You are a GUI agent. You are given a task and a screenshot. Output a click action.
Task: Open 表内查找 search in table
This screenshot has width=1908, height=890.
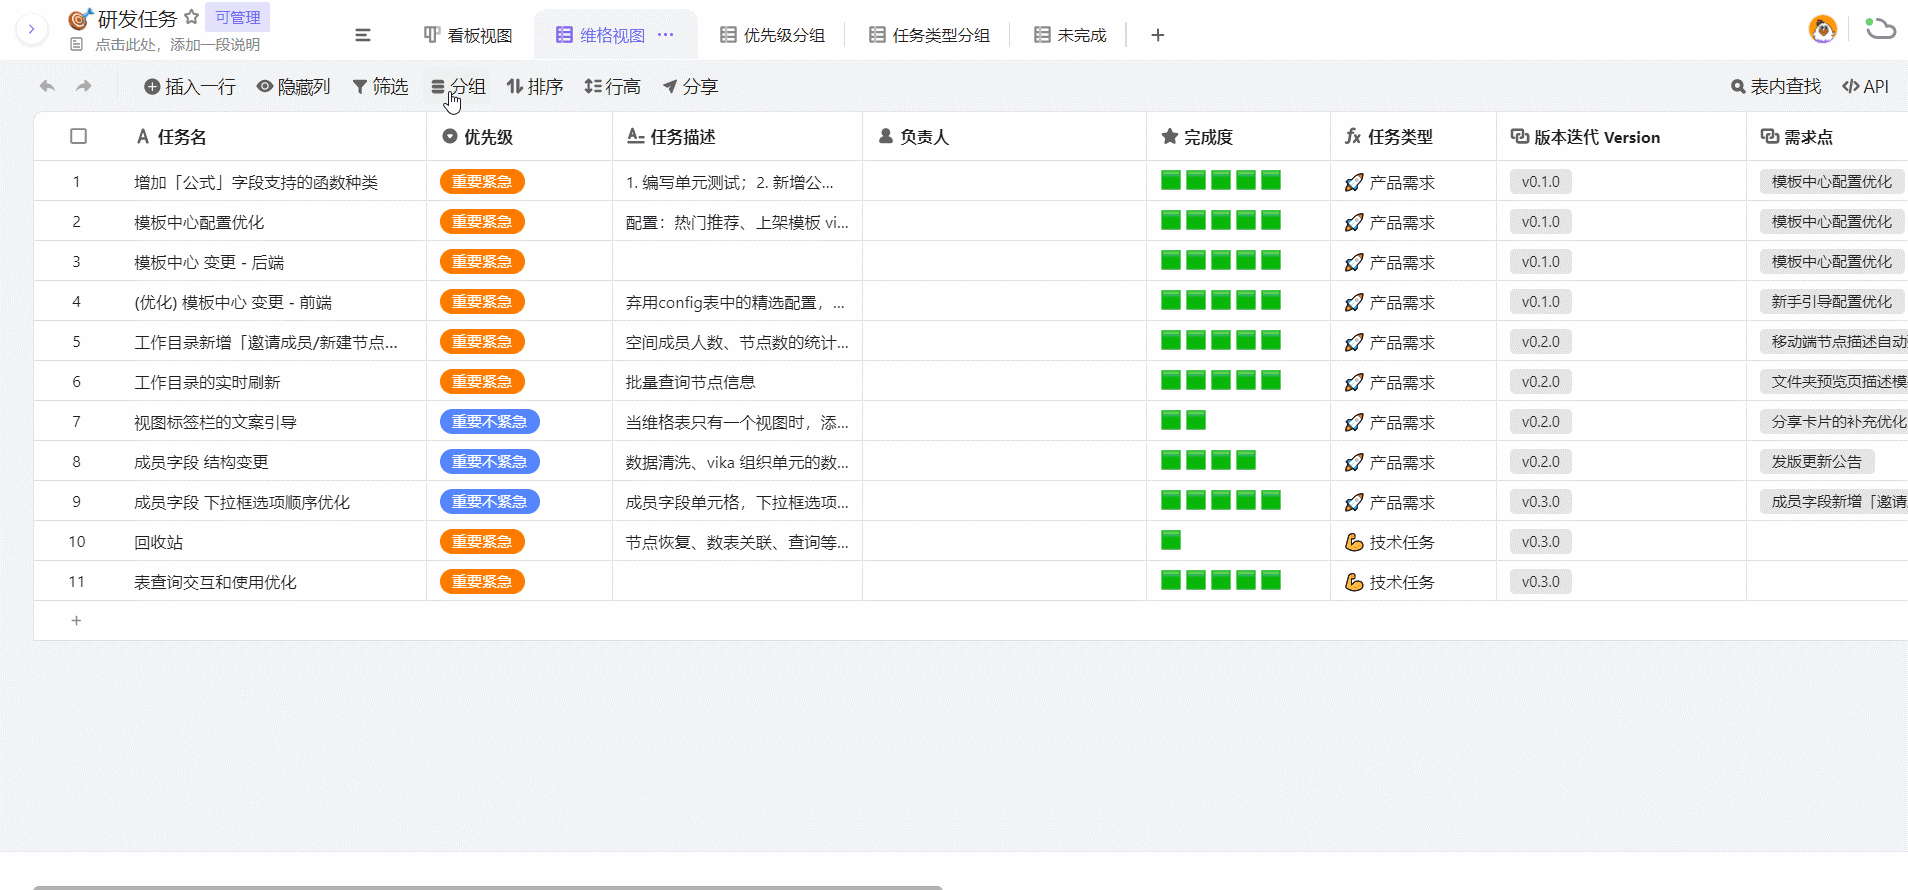coord(1776,87)
